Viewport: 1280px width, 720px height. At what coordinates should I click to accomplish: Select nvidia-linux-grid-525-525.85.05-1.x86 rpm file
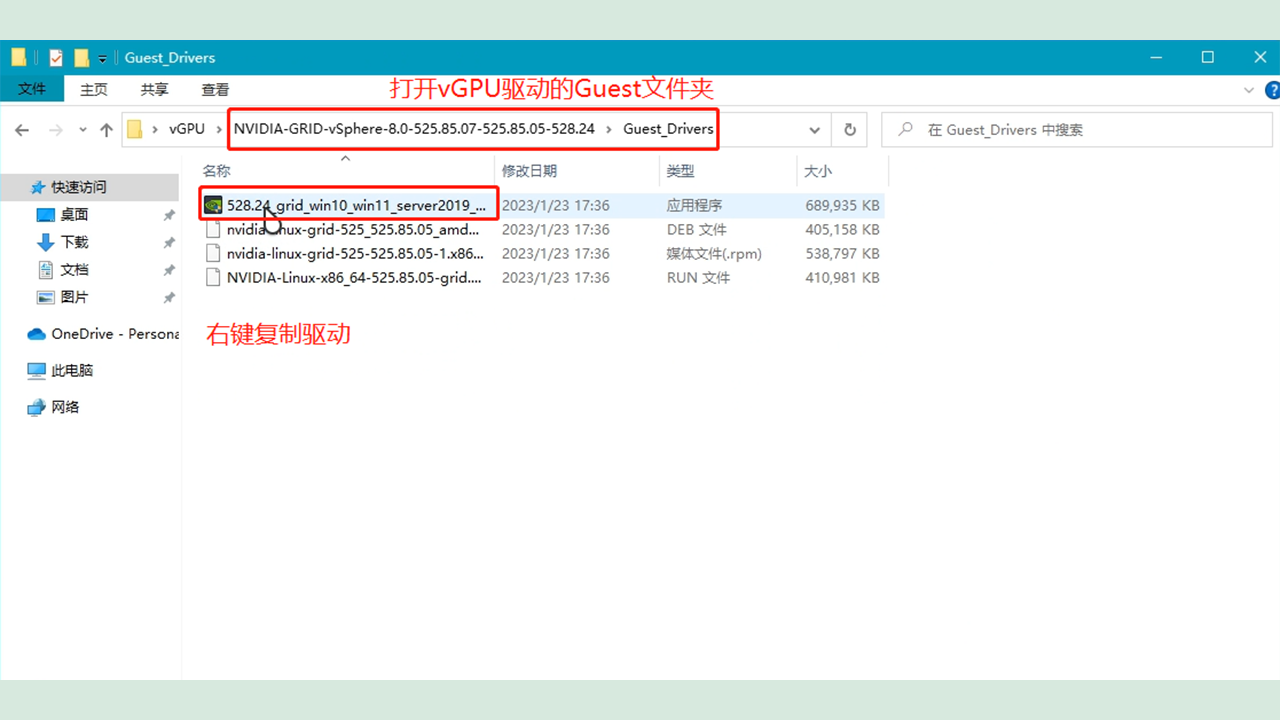355,254
